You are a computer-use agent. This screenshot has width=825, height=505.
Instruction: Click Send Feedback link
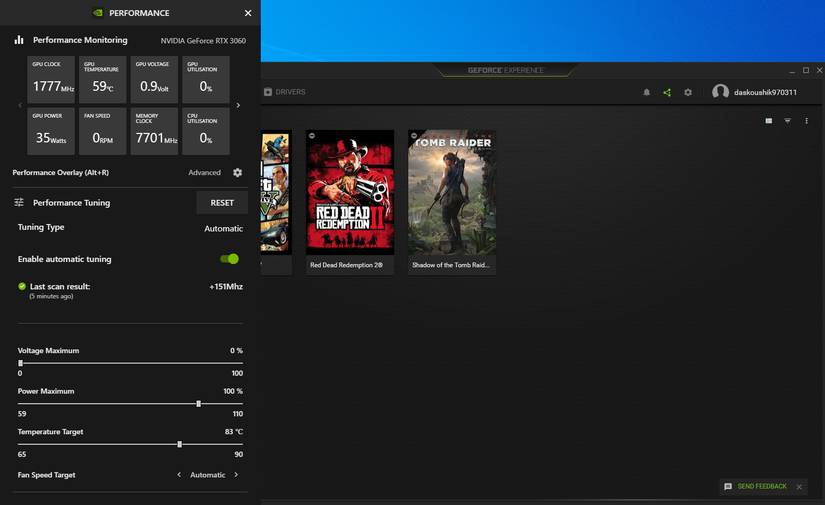(x=761, y=487)
